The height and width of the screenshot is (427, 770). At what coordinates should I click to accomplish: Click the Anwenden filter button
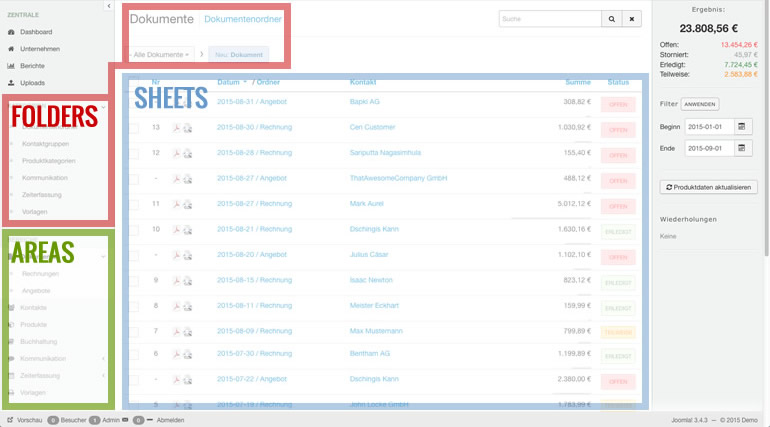pos(700,104)
